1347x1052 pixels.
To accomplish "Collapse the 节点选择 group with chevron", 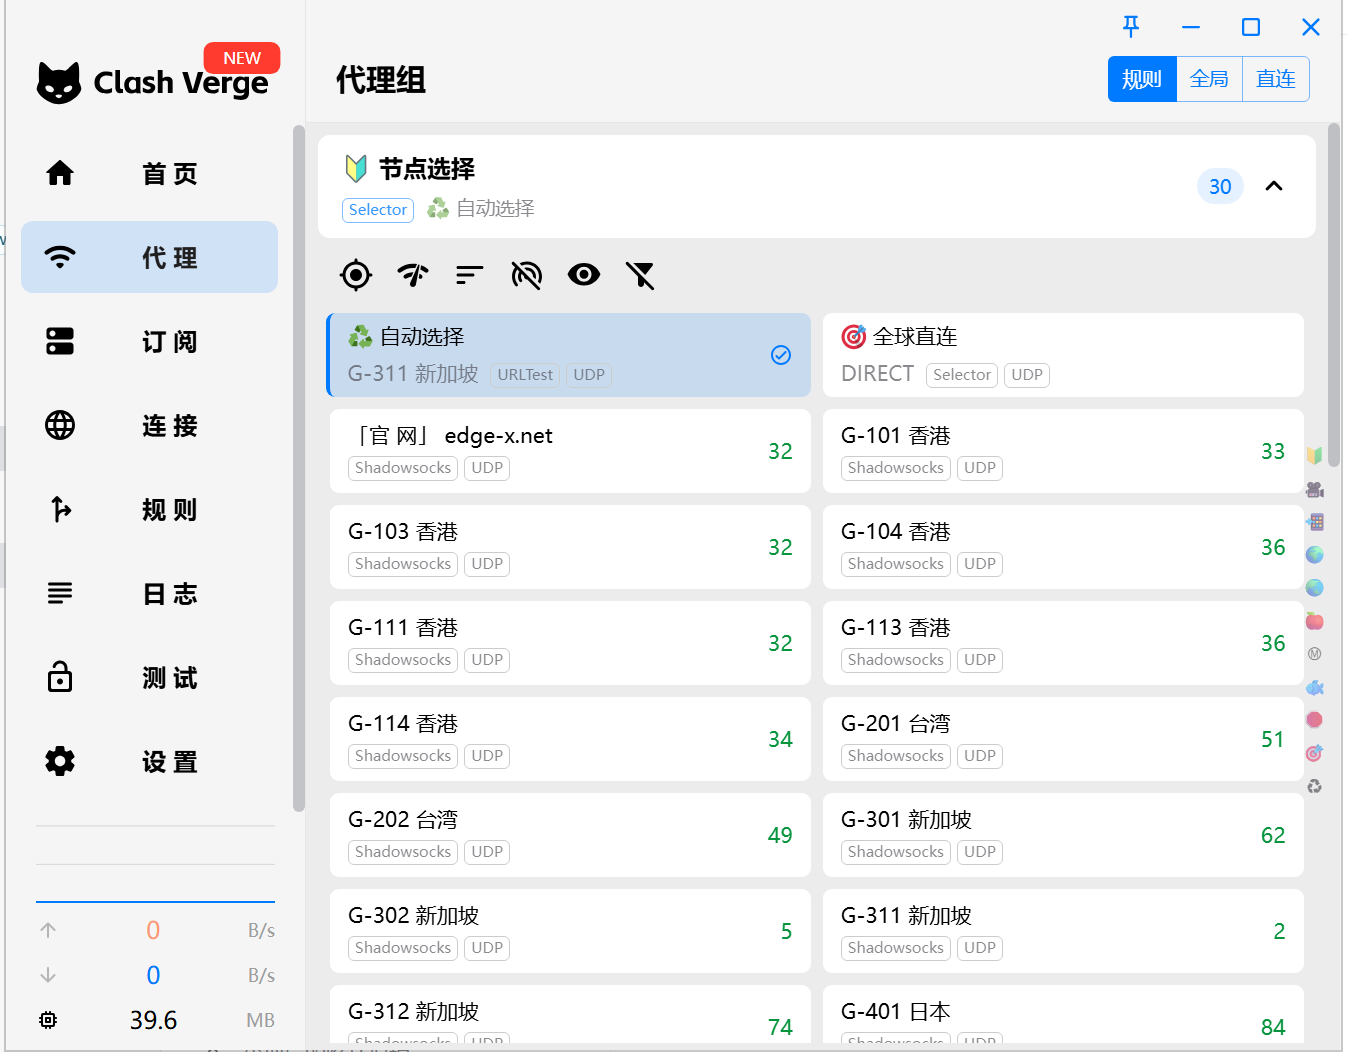I will (x=1274, y=186).
